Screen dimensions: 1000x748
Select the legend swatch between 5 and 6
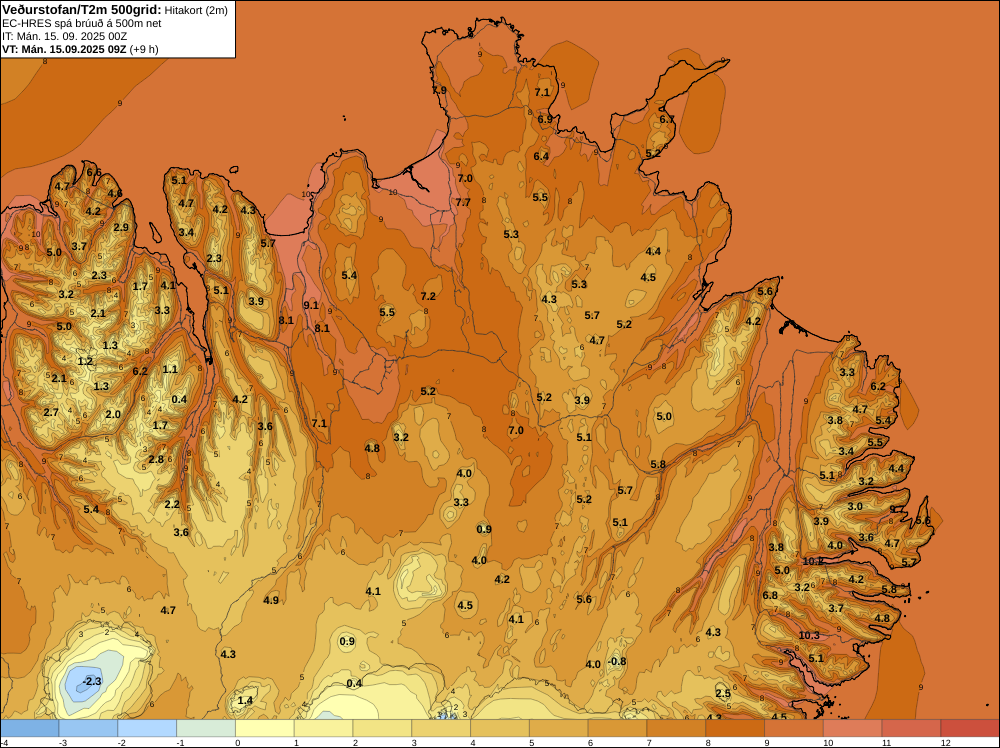pyautogui.click(x=559, y=728)
